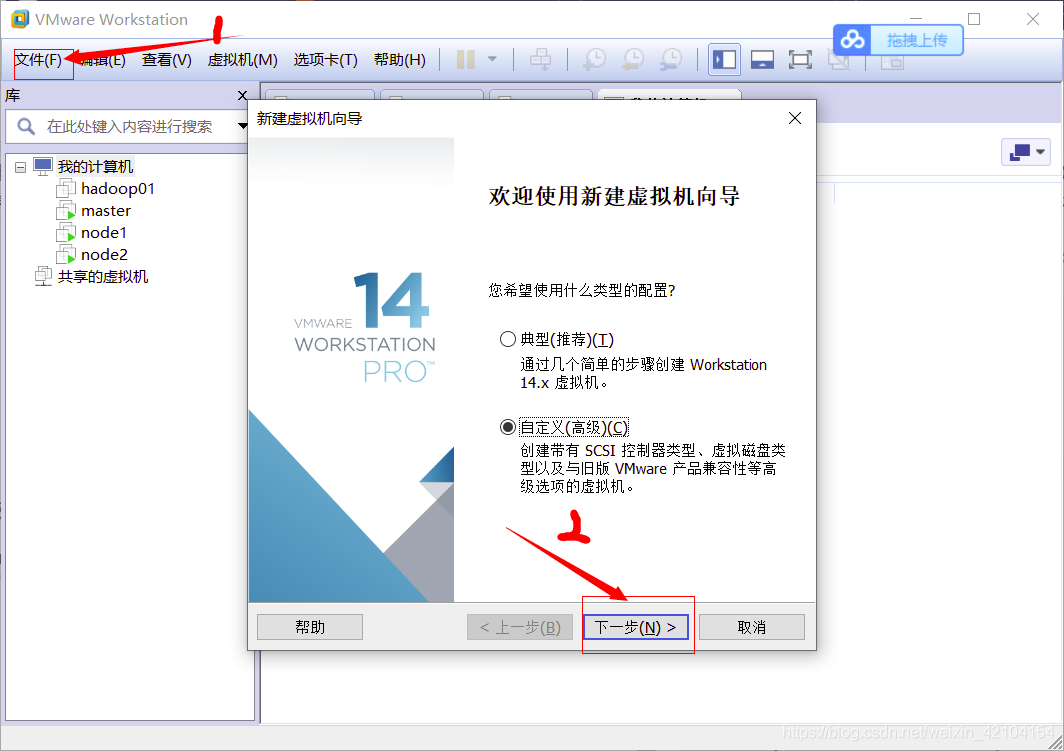Click the take snapshot toolbar icon

click(x=594, y=60)
